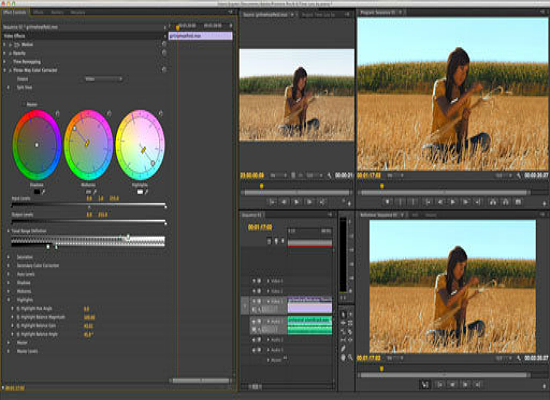
Task: Click the Lift button in the Program monitor
Action: (493, 202)
